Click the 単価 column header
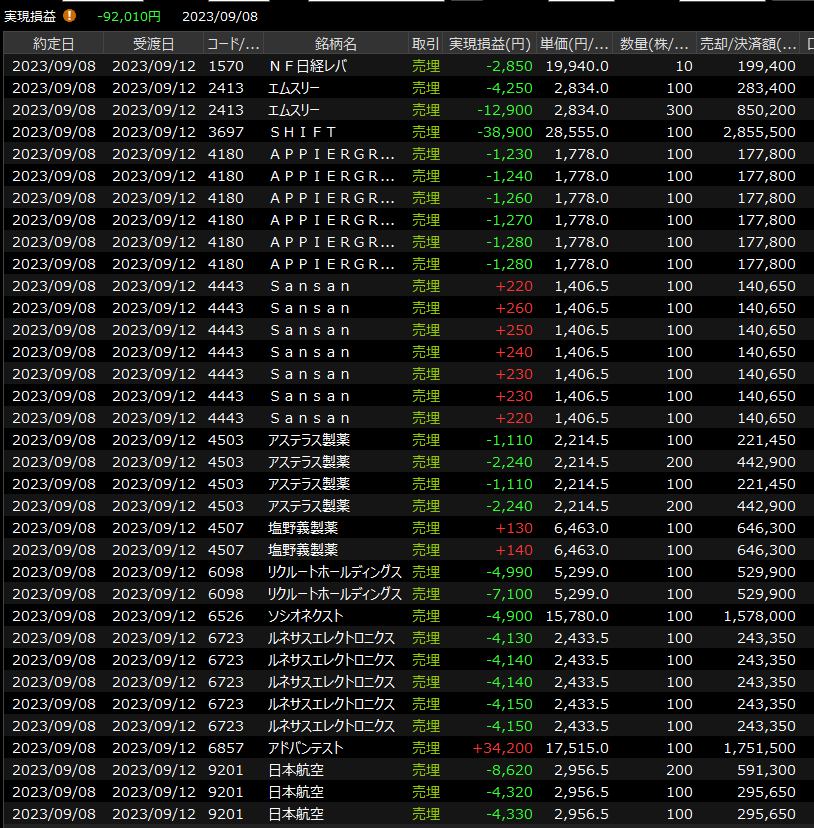Viewport: 814px width, 828px height. [574, 44]
